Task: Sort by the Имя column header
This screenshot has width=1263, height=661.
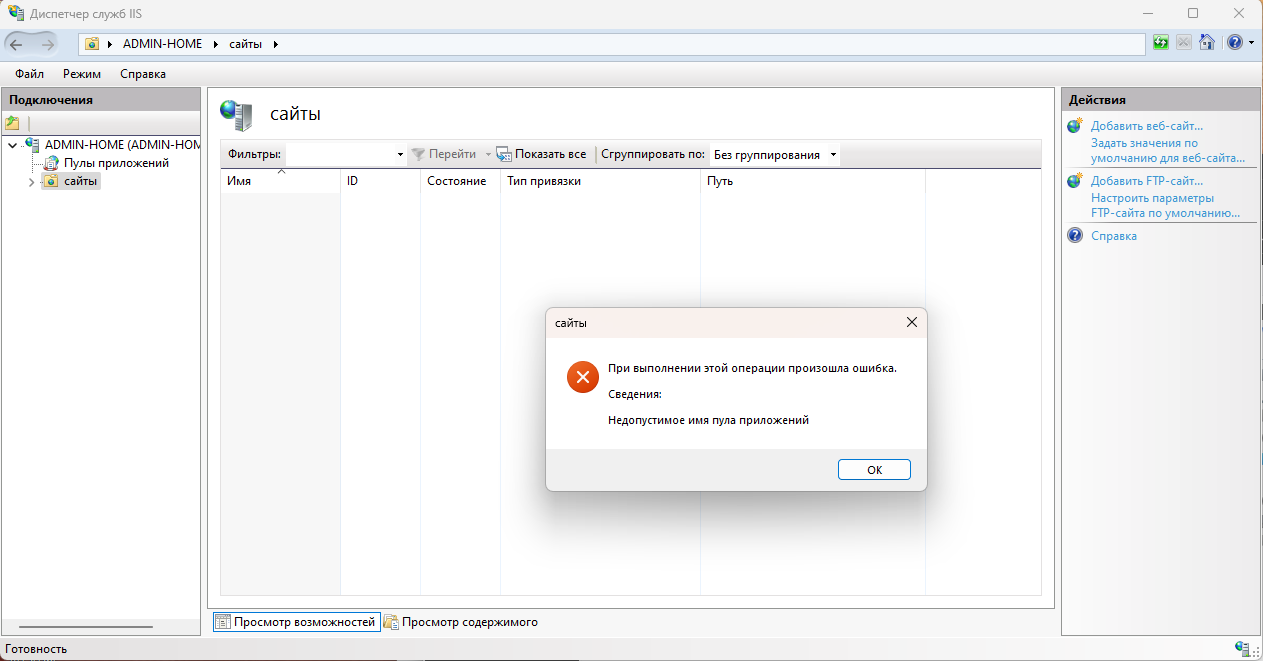Action: [x=280, y=181]
